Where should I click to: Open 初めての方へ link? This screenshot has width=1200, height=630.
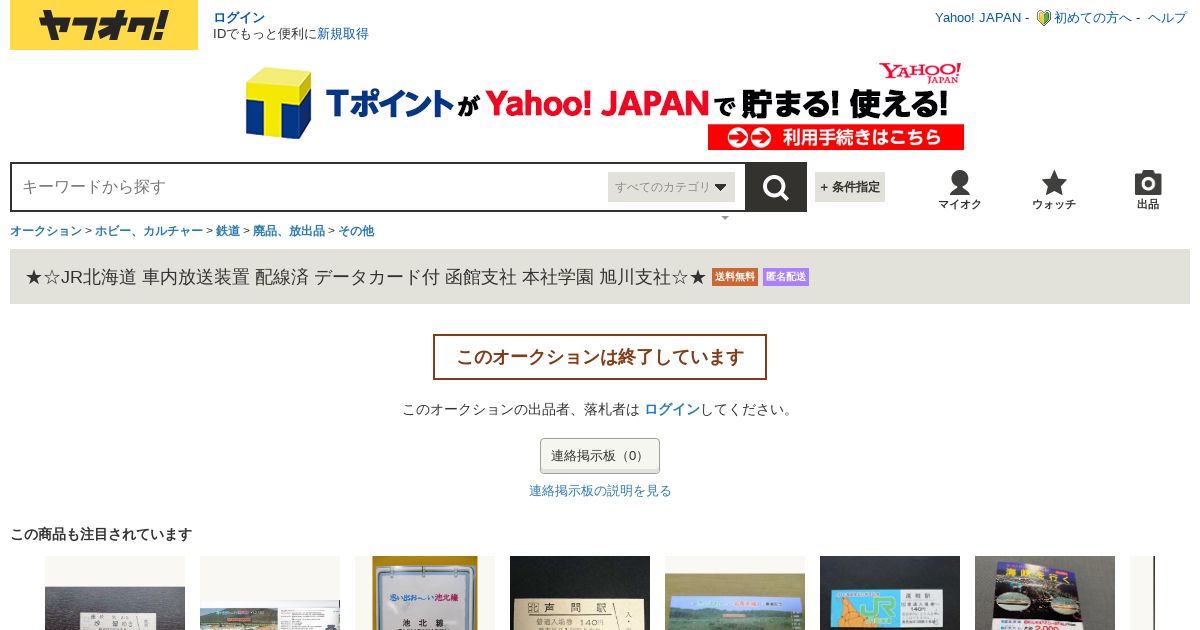point(1093,18)
